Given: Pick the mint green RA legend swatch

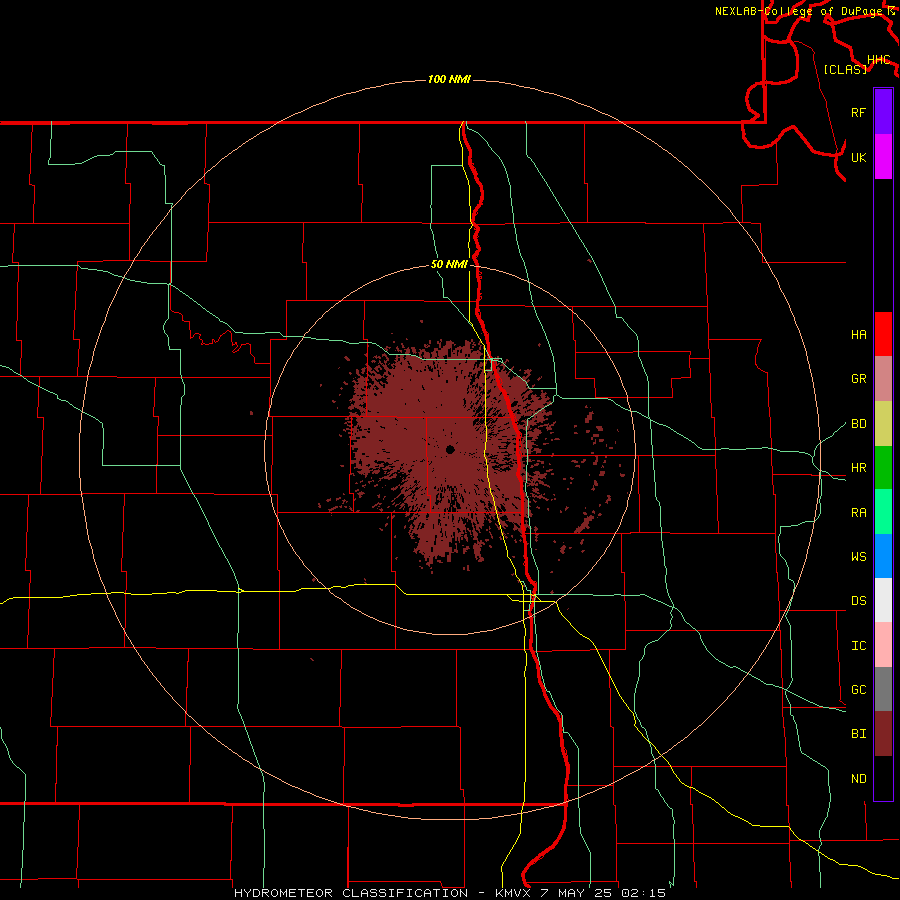Looking at the screenshot, I should [883, 512].
